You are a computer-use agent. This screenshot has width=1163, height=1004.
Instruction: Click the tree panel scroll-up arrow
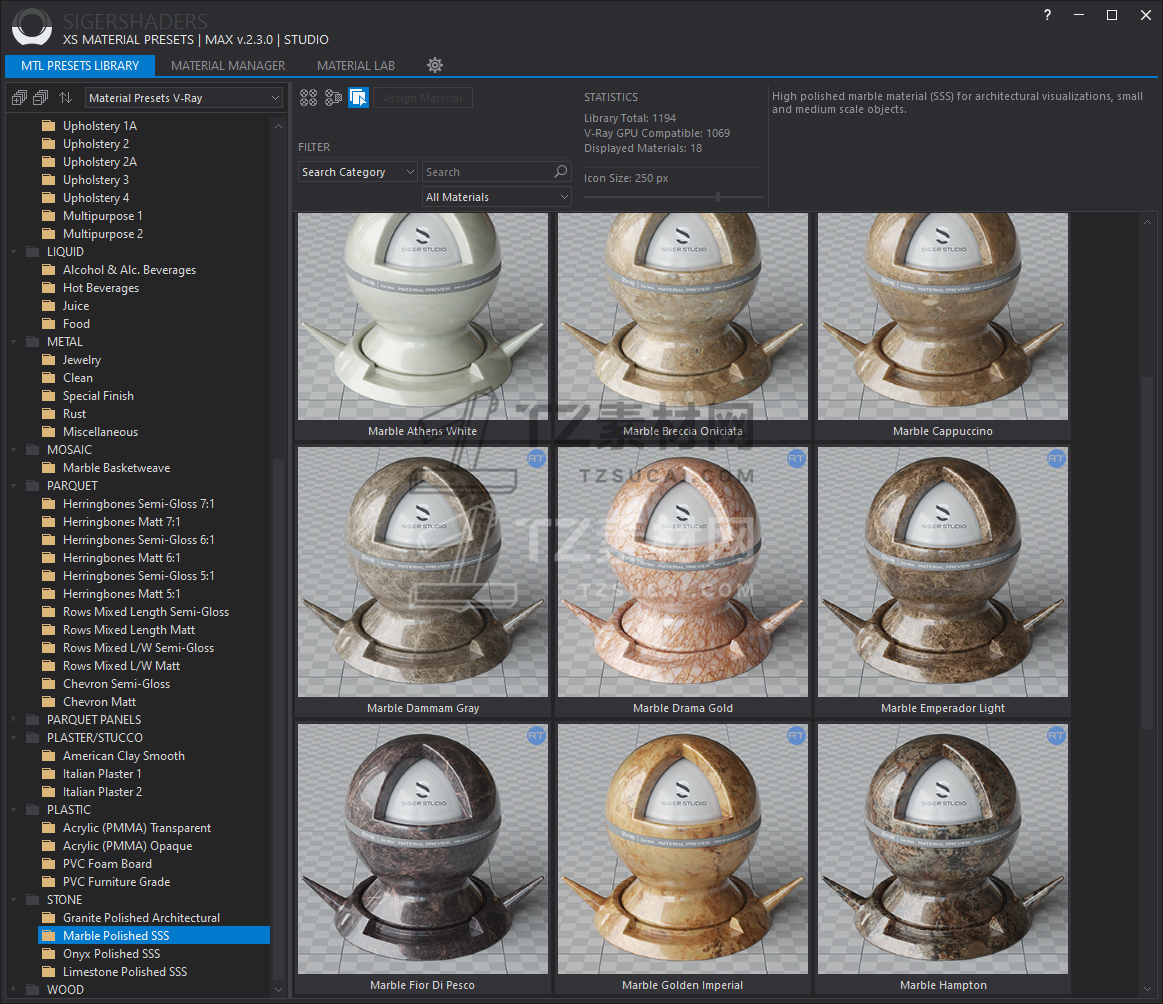pos(278,126)
